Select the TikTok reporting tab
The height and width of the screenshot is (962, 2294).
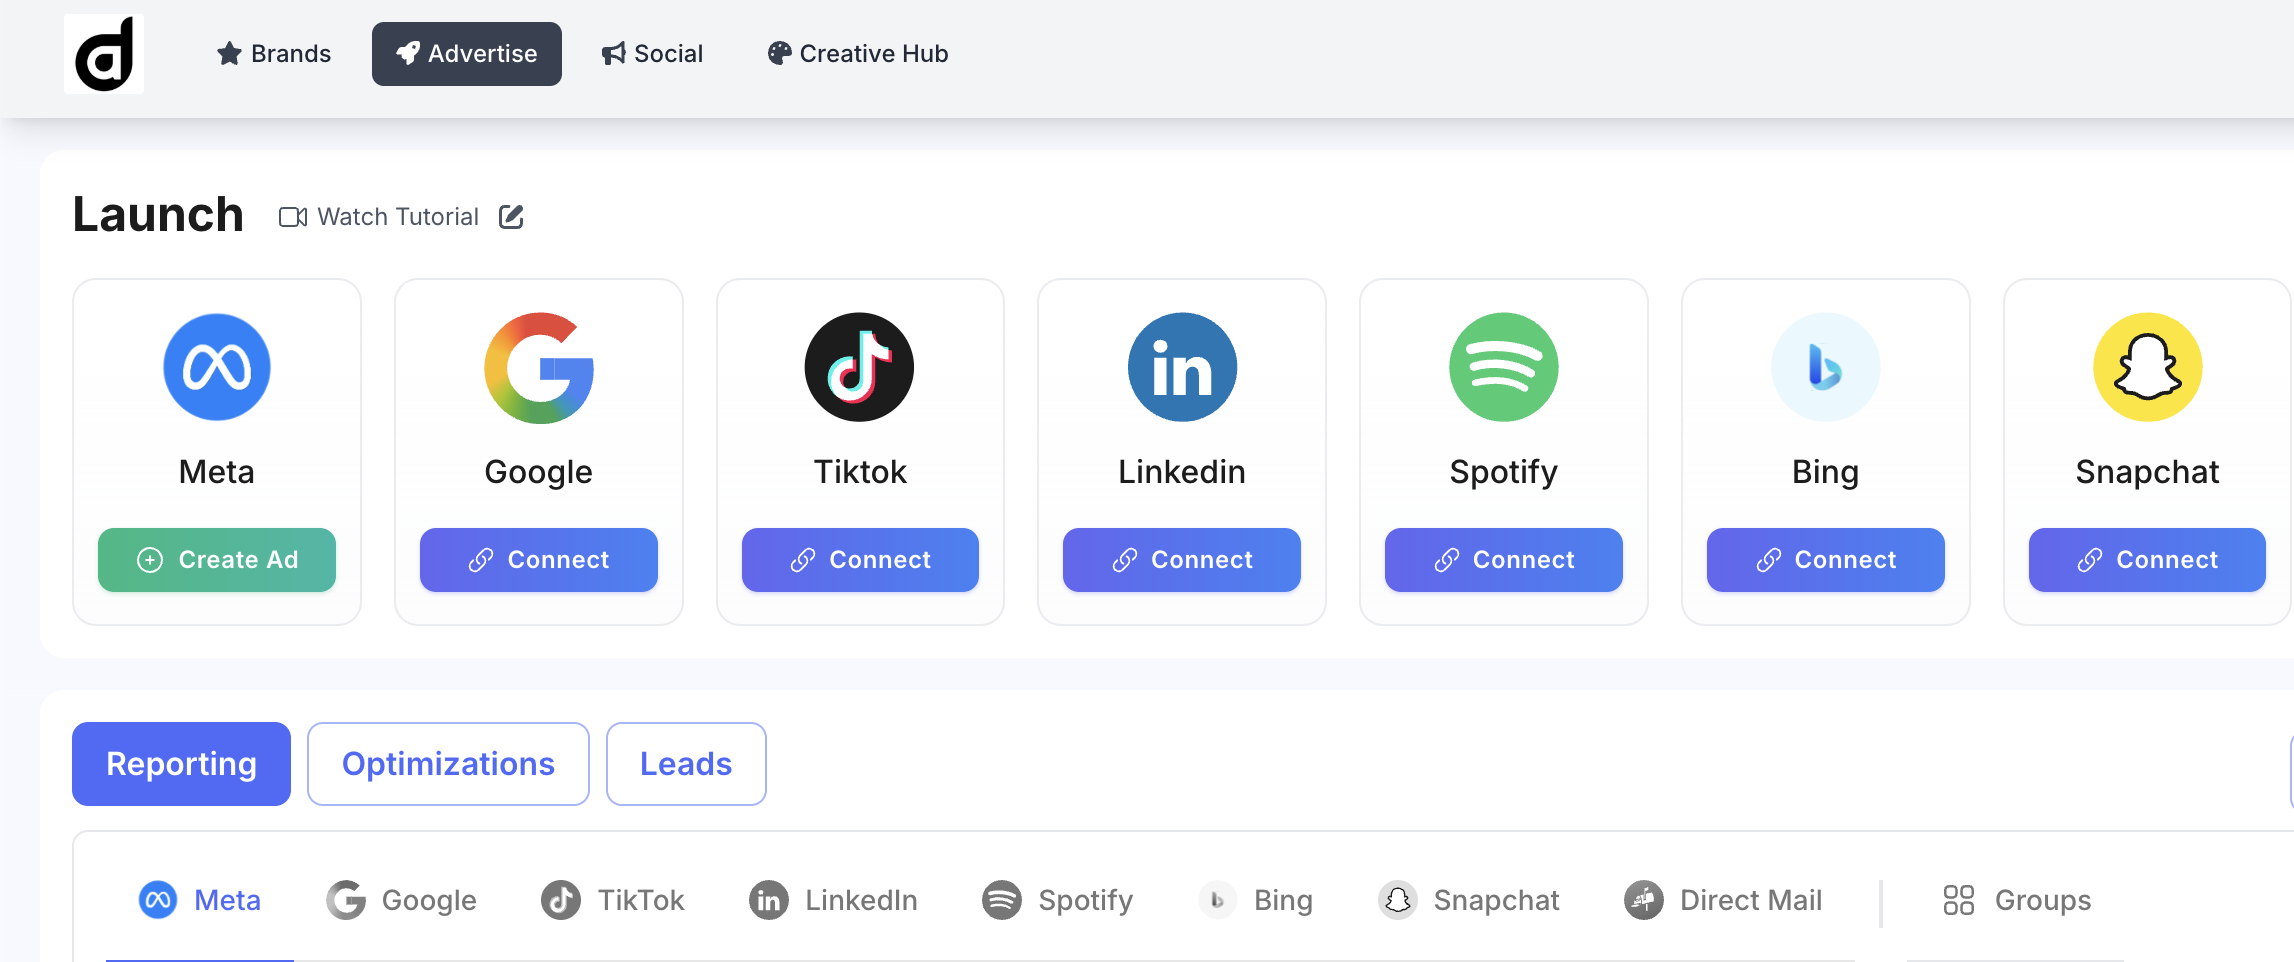613,899
